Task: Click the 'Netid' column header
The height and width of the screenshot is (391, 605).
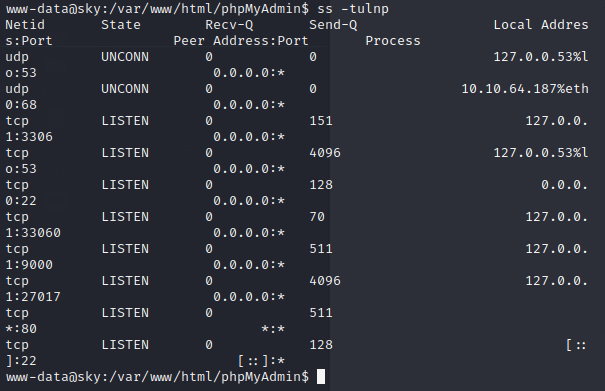Action: (25, 25)
